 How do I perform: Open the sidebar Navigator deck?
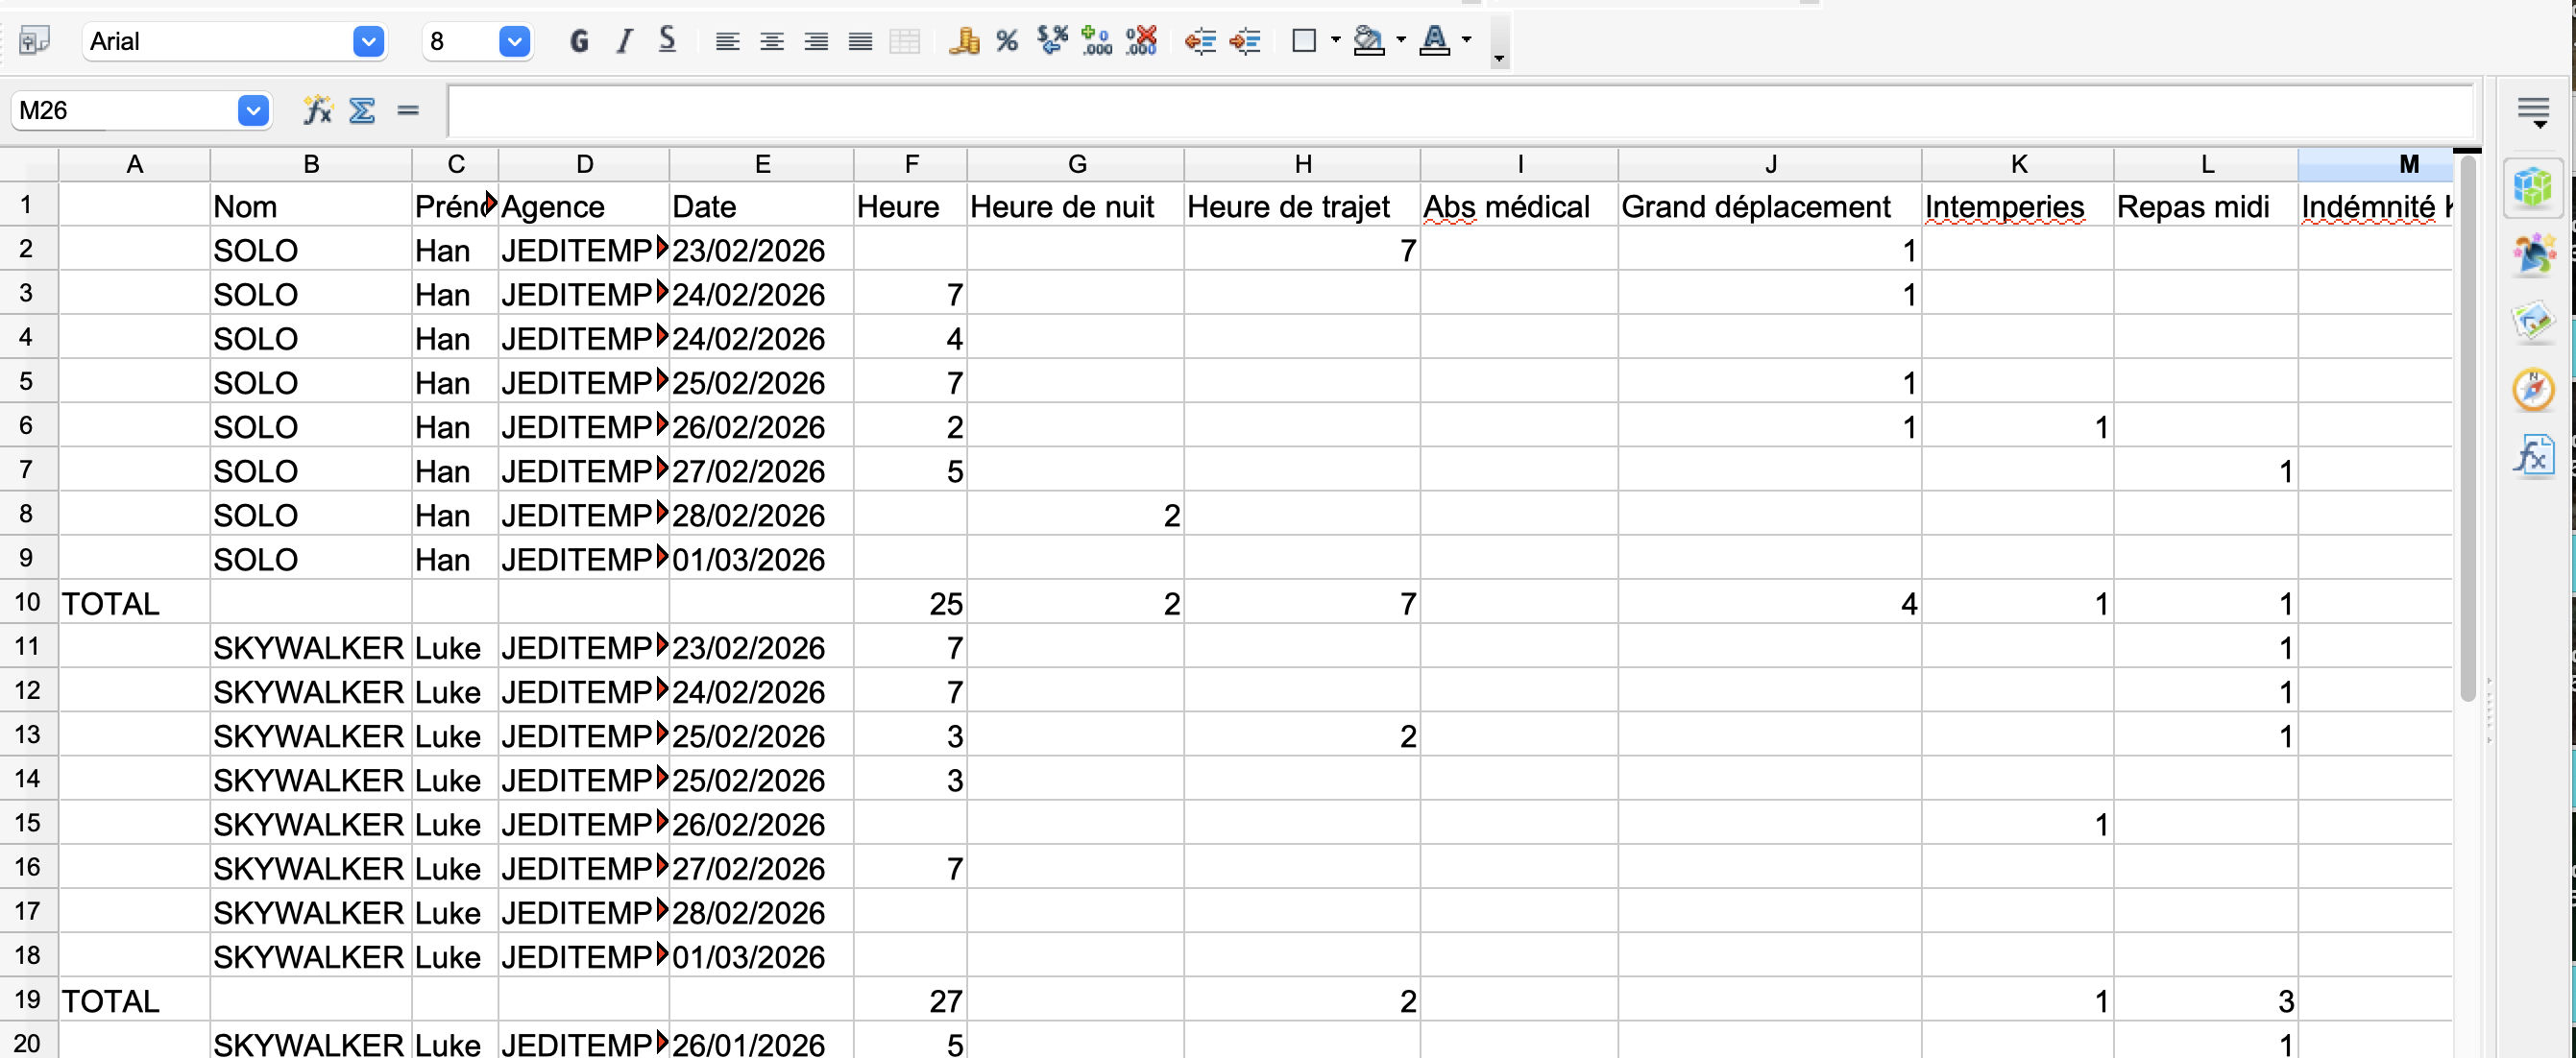click(x=2533, y=388)
